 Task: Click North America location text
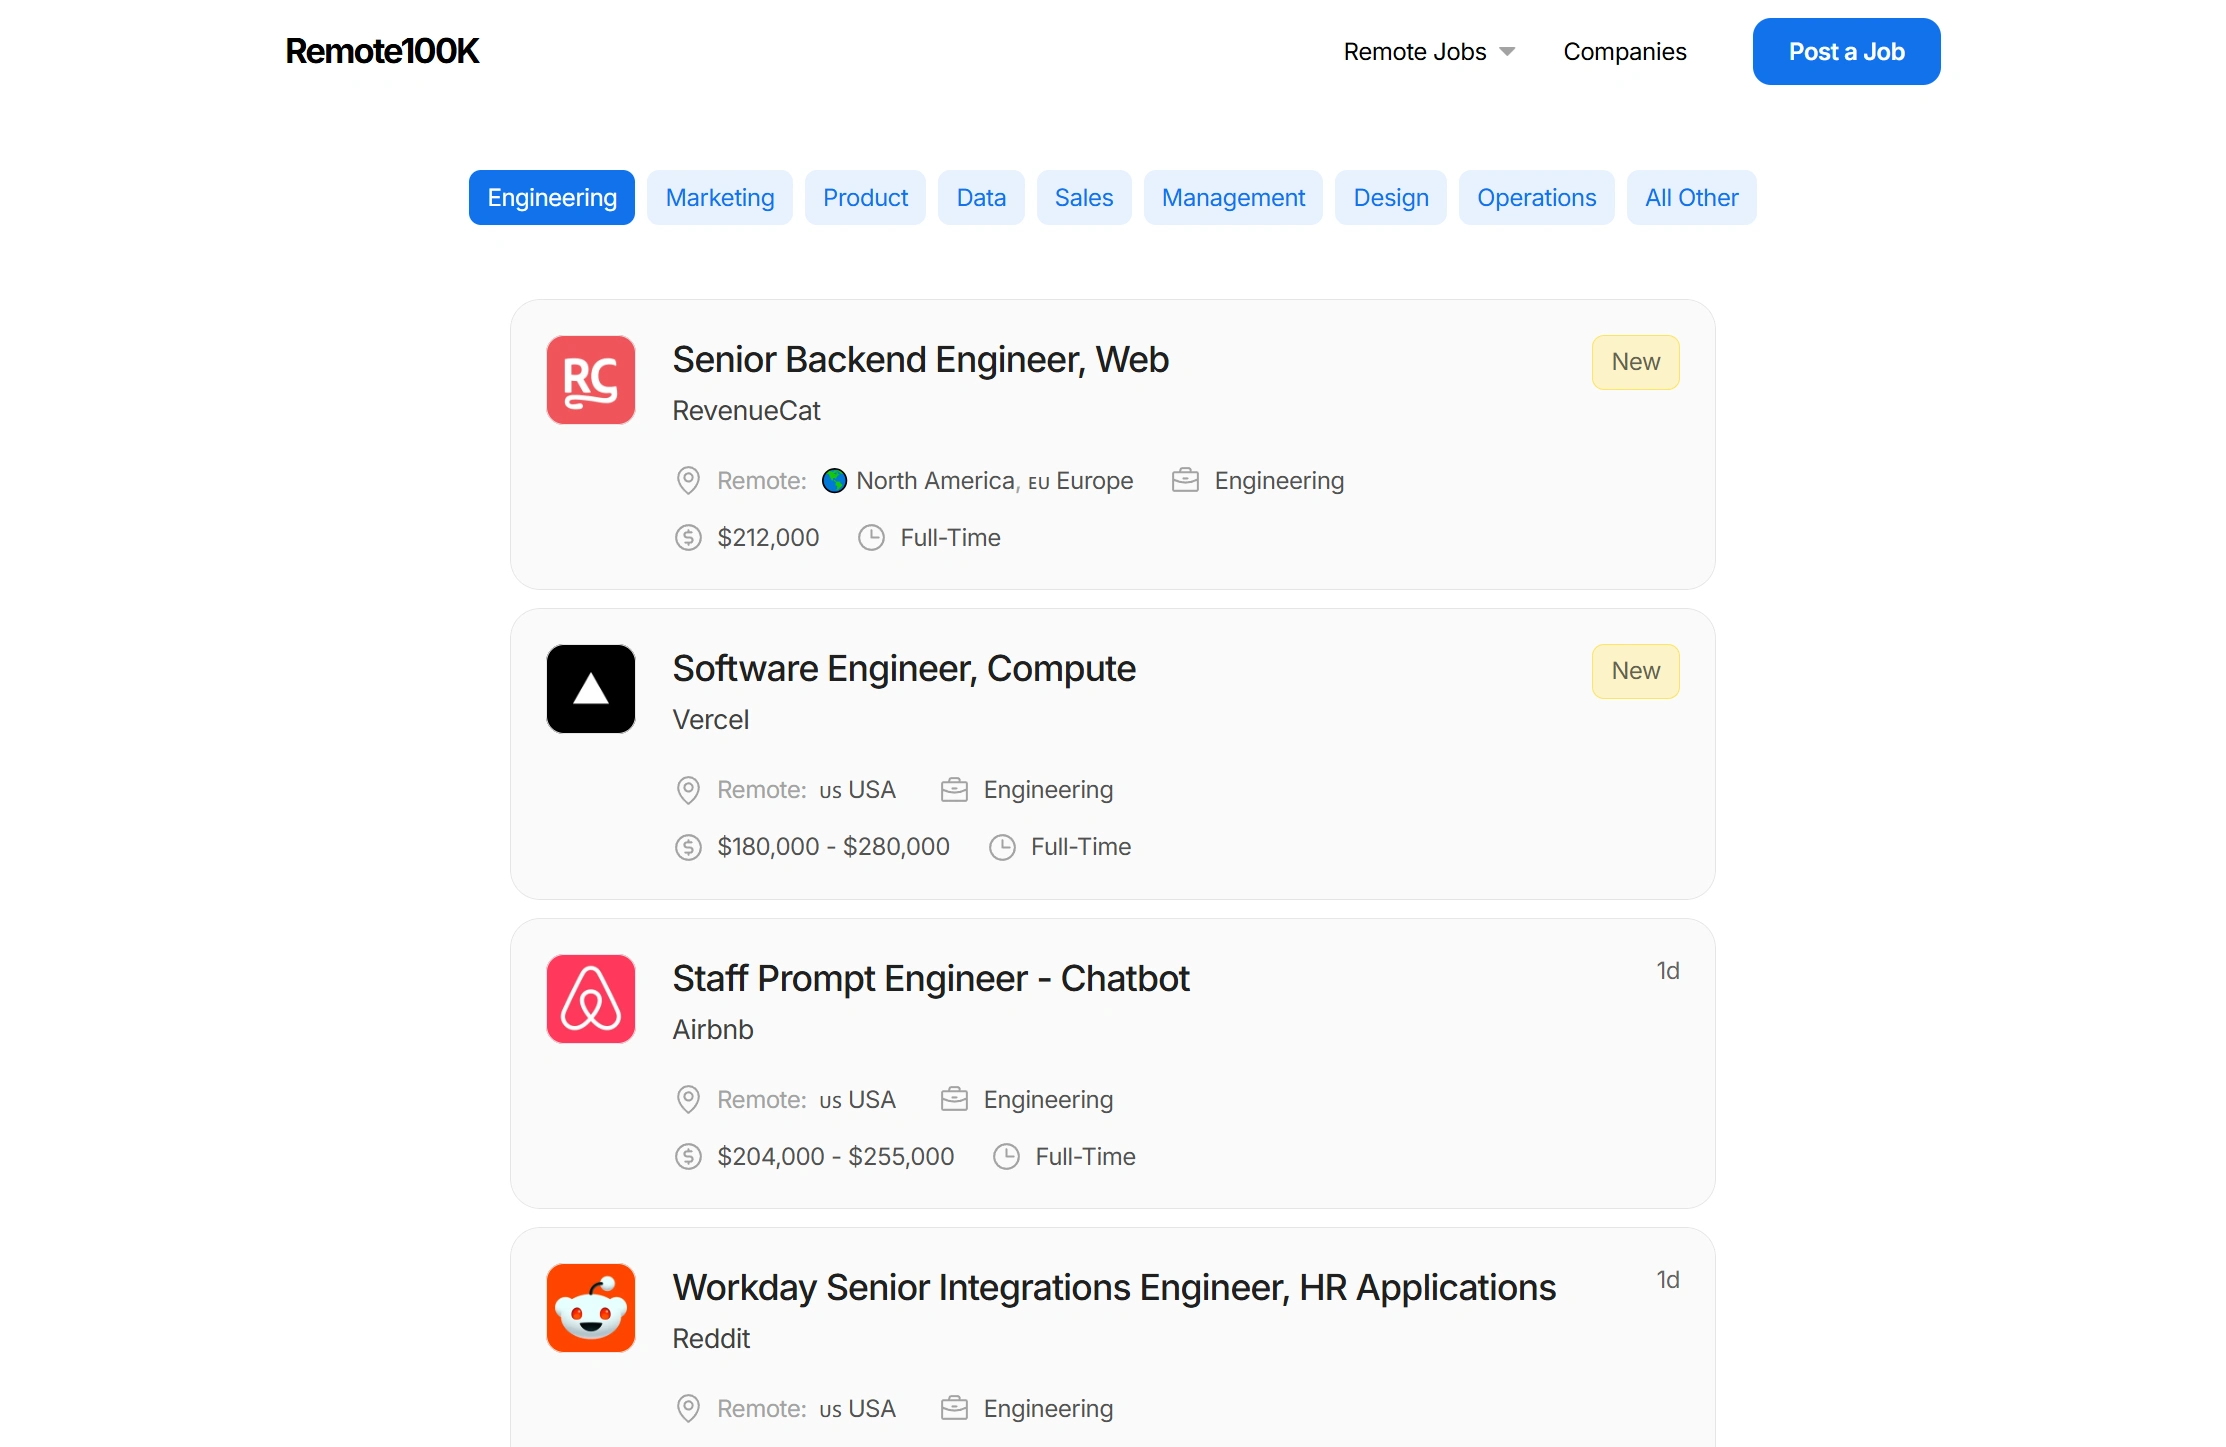tap(935, 481)
